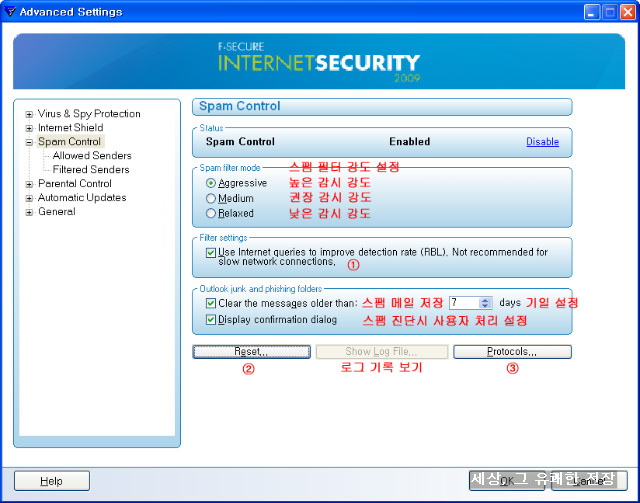Select Parental Control in the tree
This screenshot has height=503, width=640.
tap(75, 184)
